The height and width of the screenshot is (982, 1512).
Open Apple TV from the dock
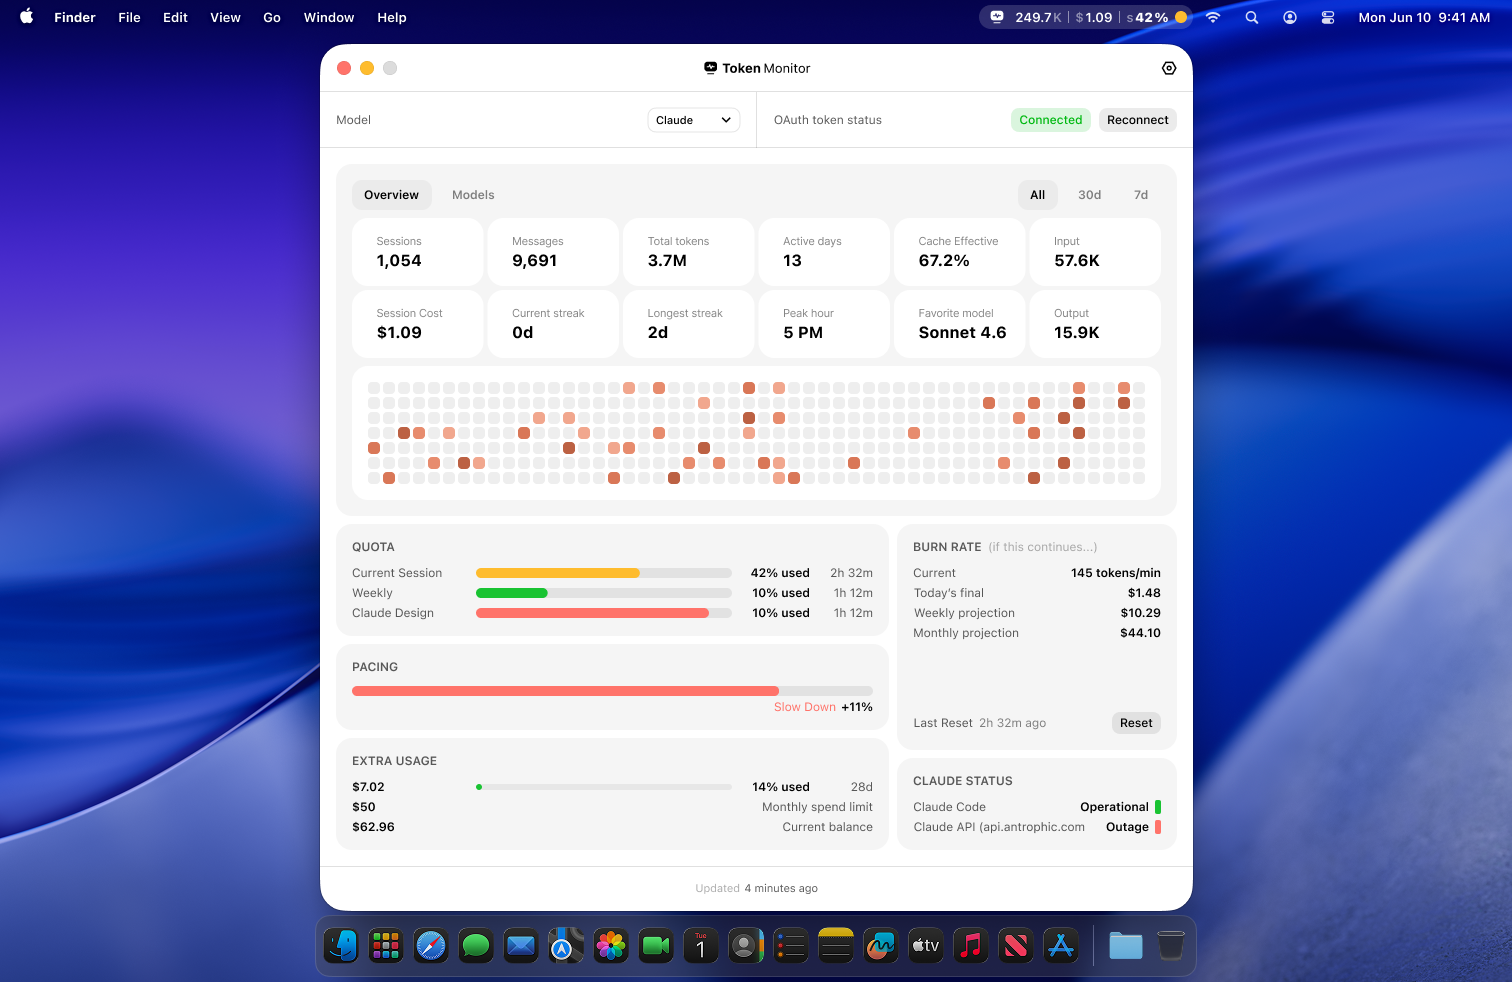926,945
